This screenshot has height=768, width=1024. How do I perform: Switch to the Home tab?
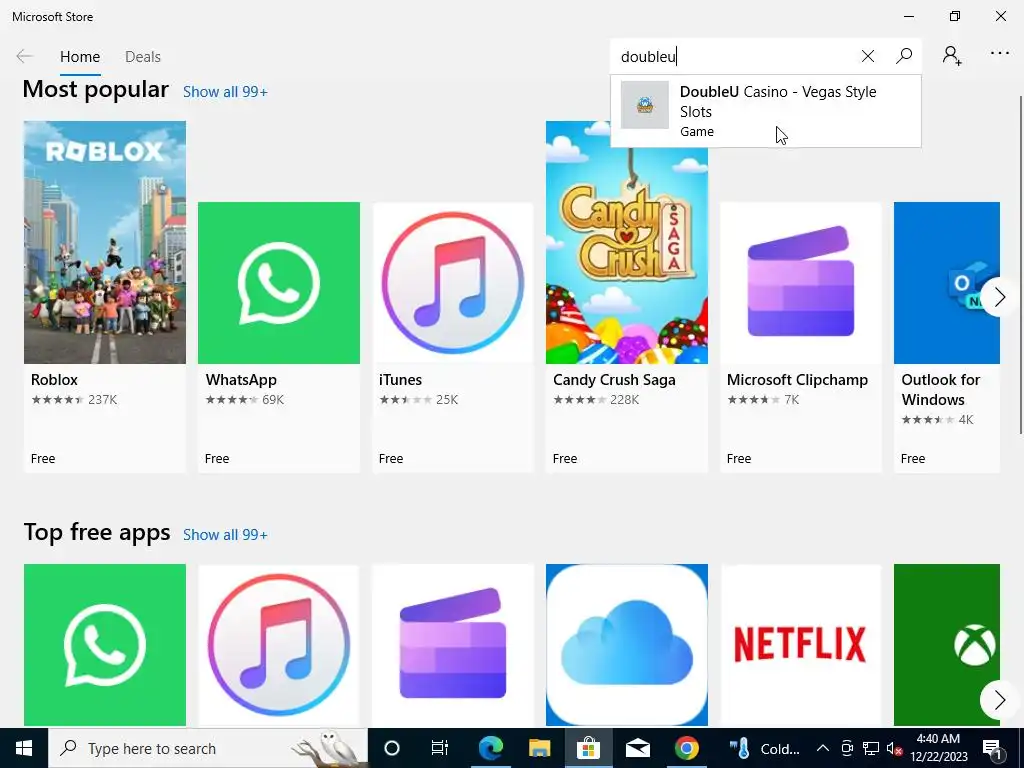[x=80, y=57]
